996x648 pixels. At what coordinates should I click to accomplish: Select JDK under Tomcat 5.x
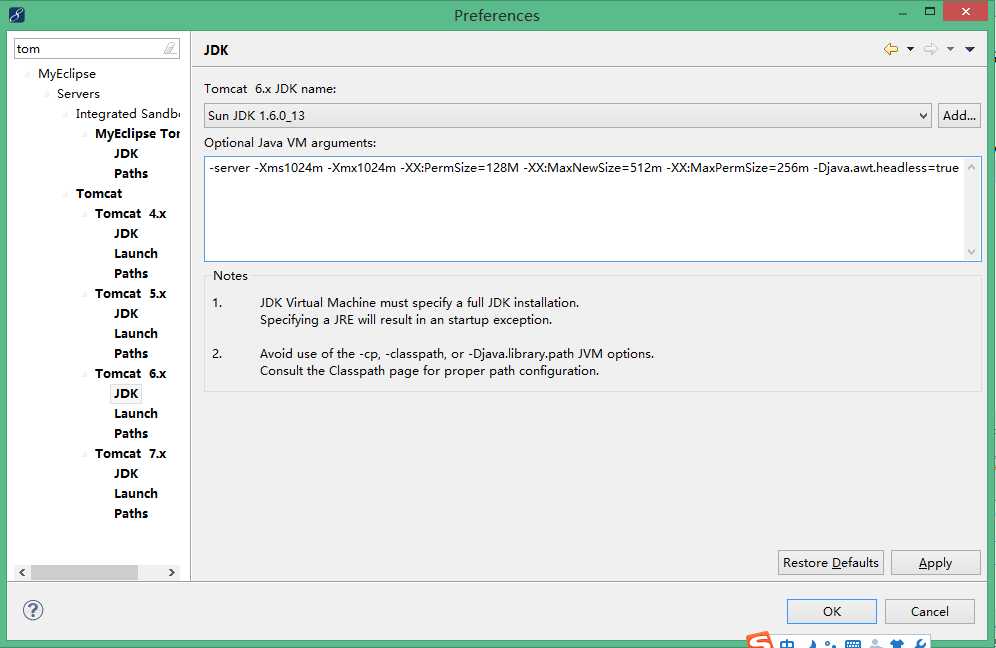click(x=126, y=314)
